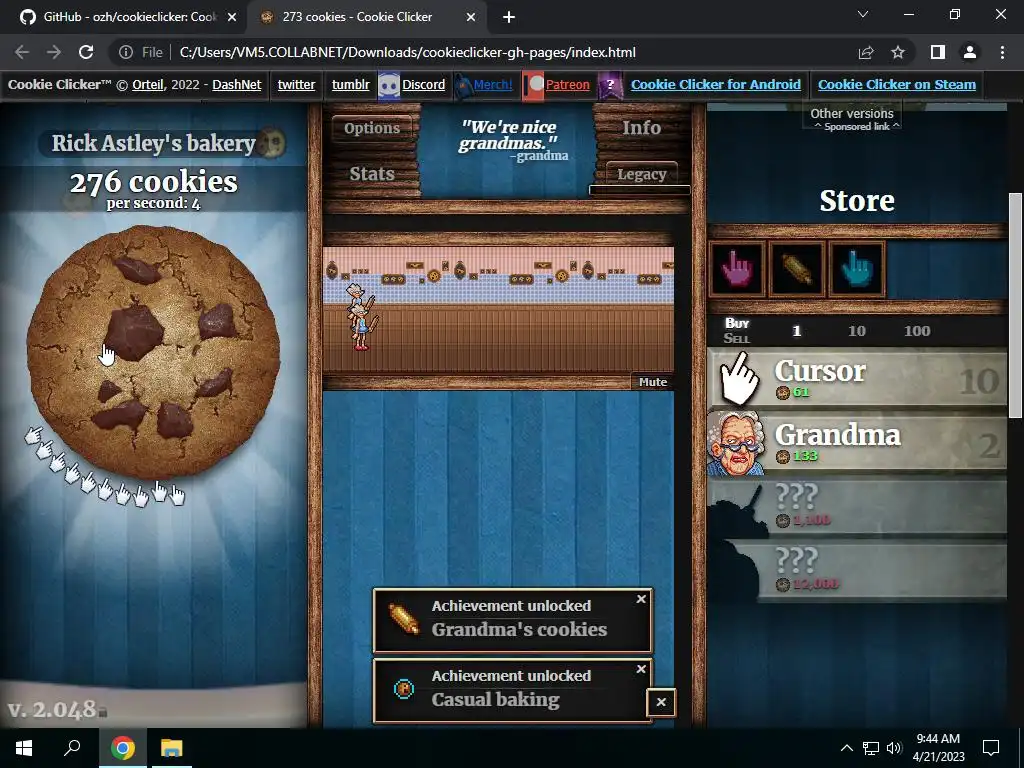Open the Chrome three-dot menu

tap(1002, 52)
